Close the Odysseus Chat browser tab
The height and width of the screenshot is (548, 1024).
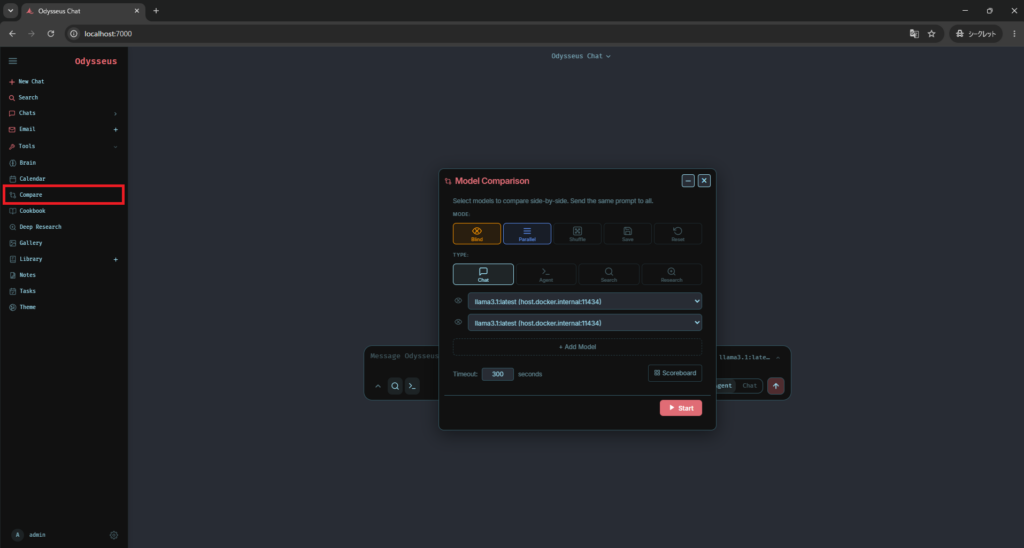pos(137,11)
